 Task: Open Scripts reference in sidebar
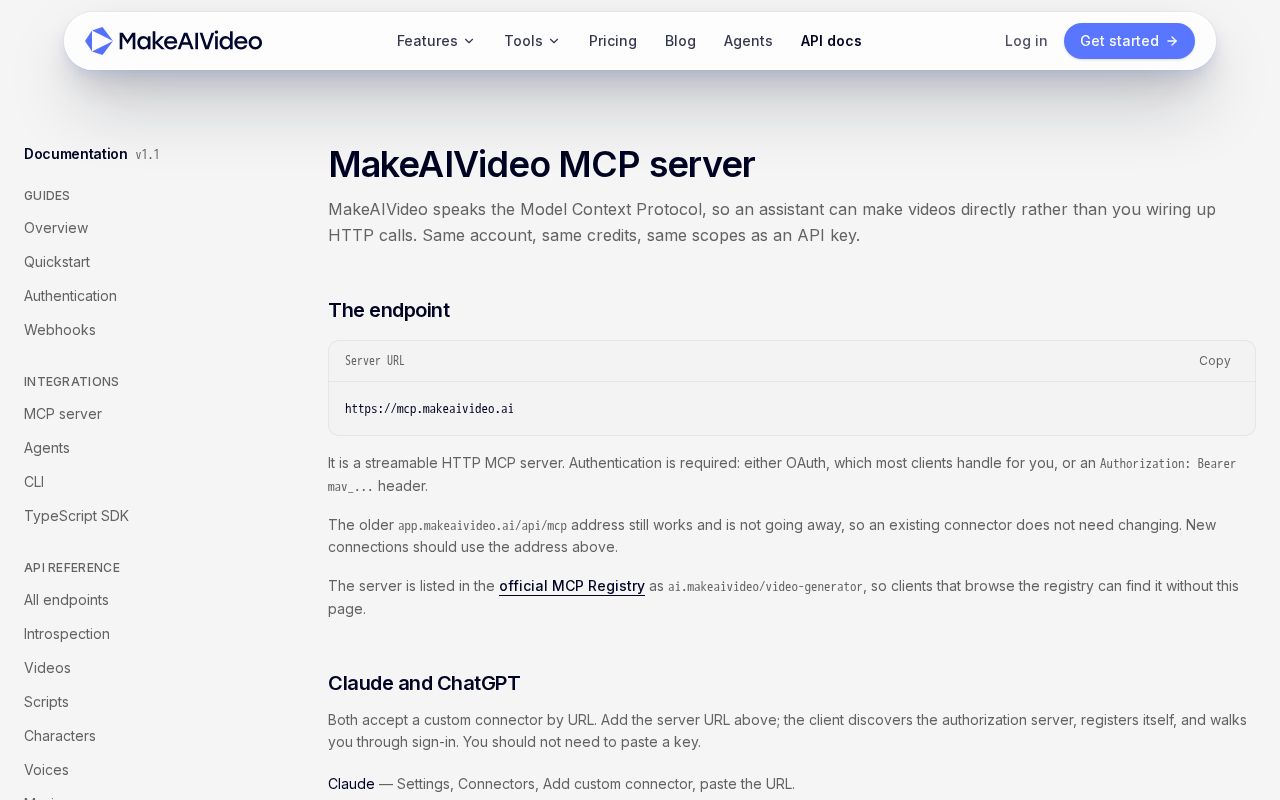click(x=46, y=702)
